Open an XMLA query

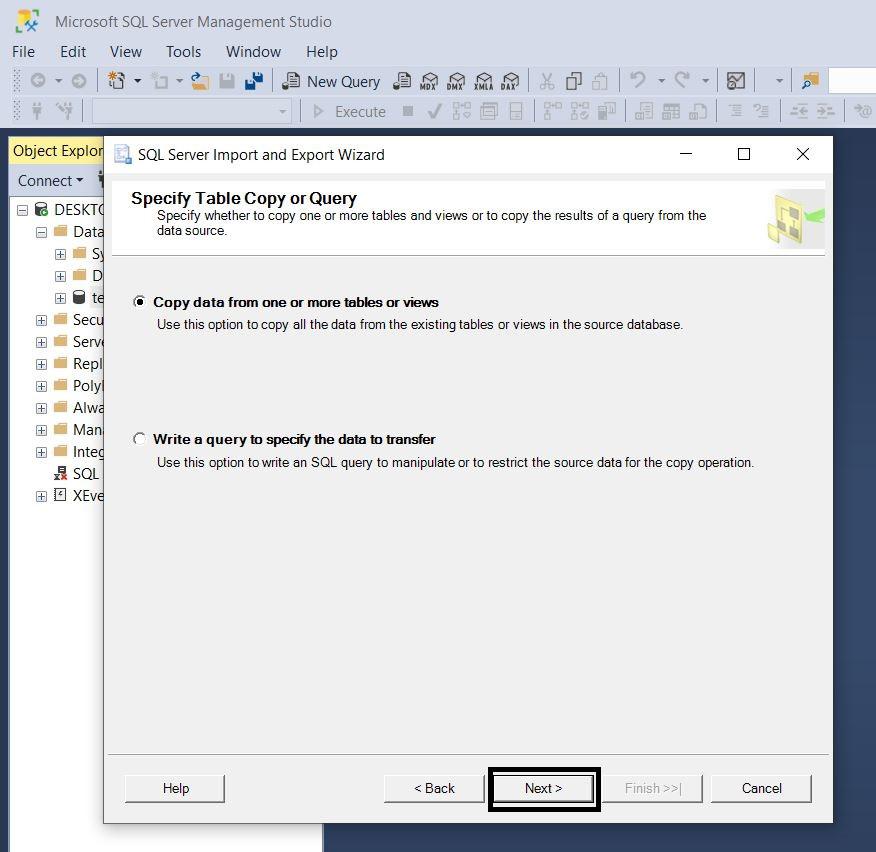click(x=483, y=82)
